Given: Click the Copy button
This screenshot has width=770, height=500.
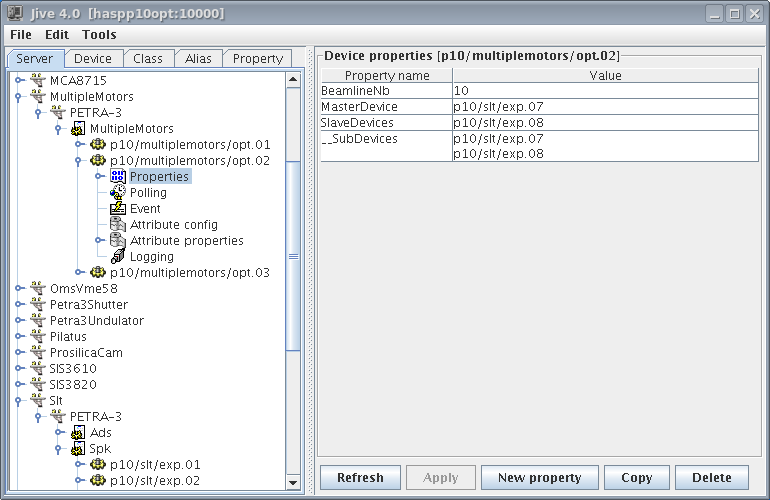Looking at the screenshot, I should tap(636, 477).
